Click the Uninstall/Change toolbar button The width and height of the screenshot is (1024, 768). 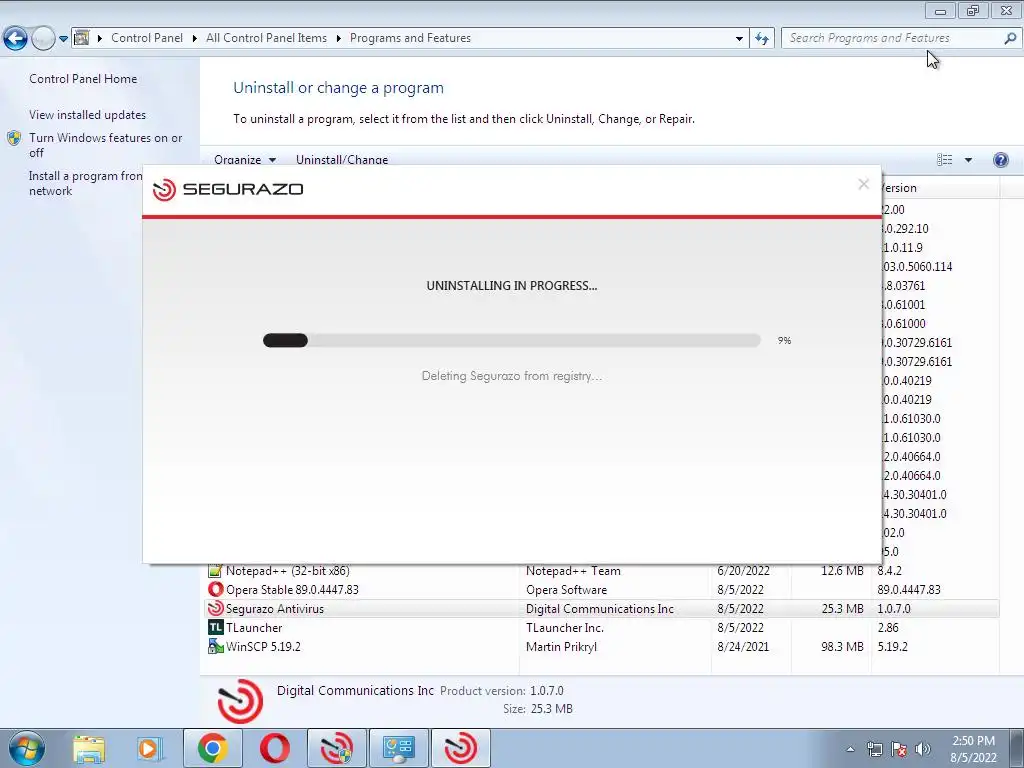pyautogui.click(x=342, y=160)
